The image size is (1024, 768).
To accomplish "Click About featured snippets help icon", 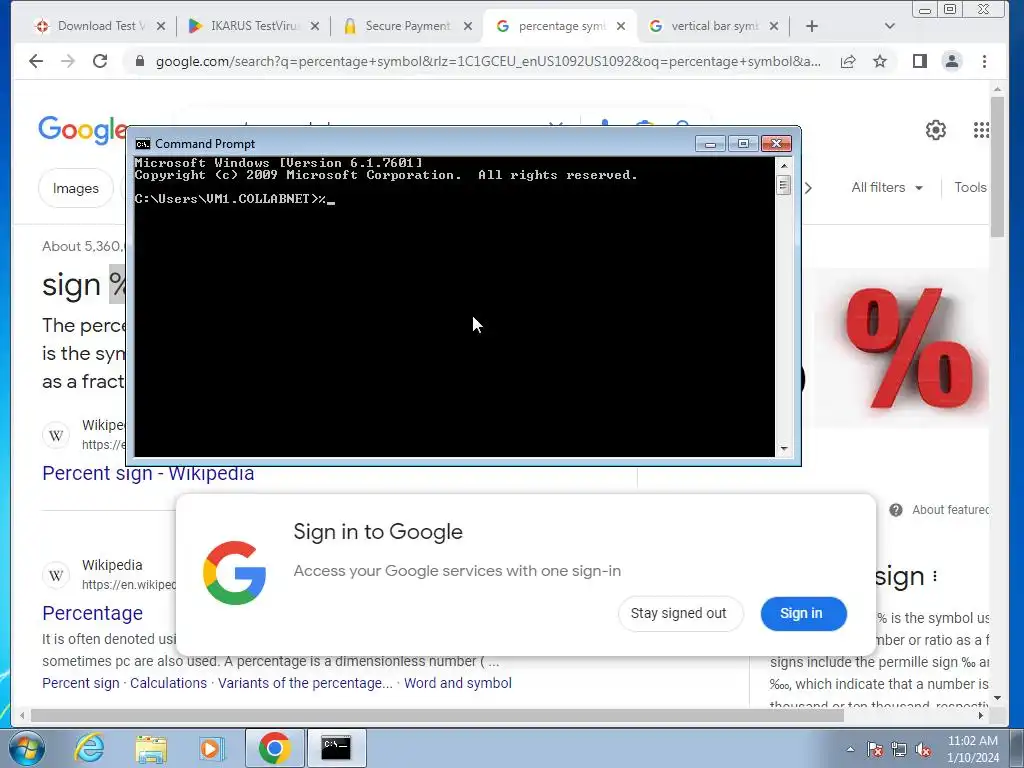I will pos(896,510).
